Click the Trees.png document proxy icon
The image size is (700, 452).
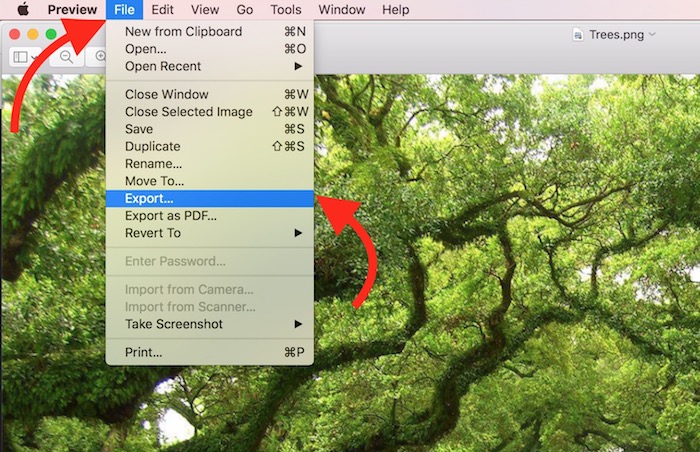(x=578, y=34)
